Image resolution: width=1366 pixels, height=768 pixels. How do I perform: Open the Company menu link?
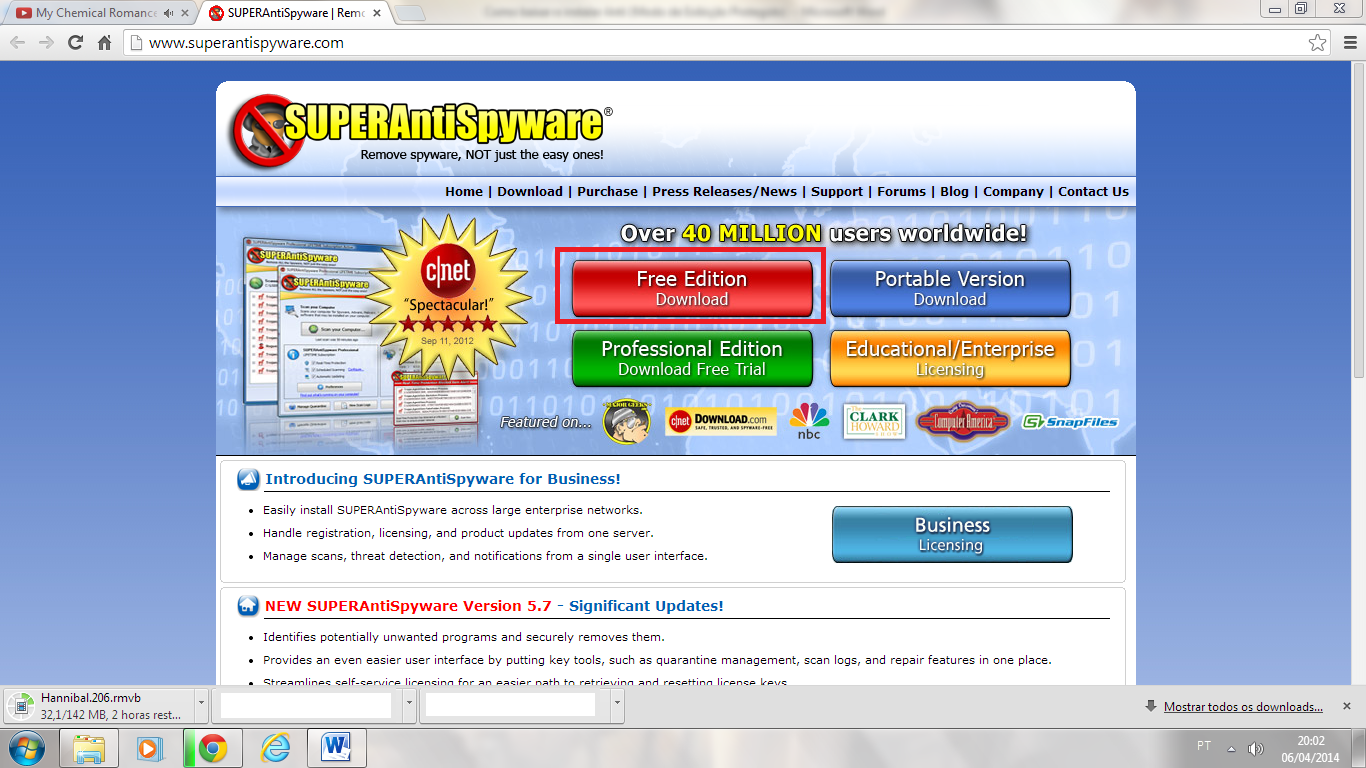[x=1013, y=191]
